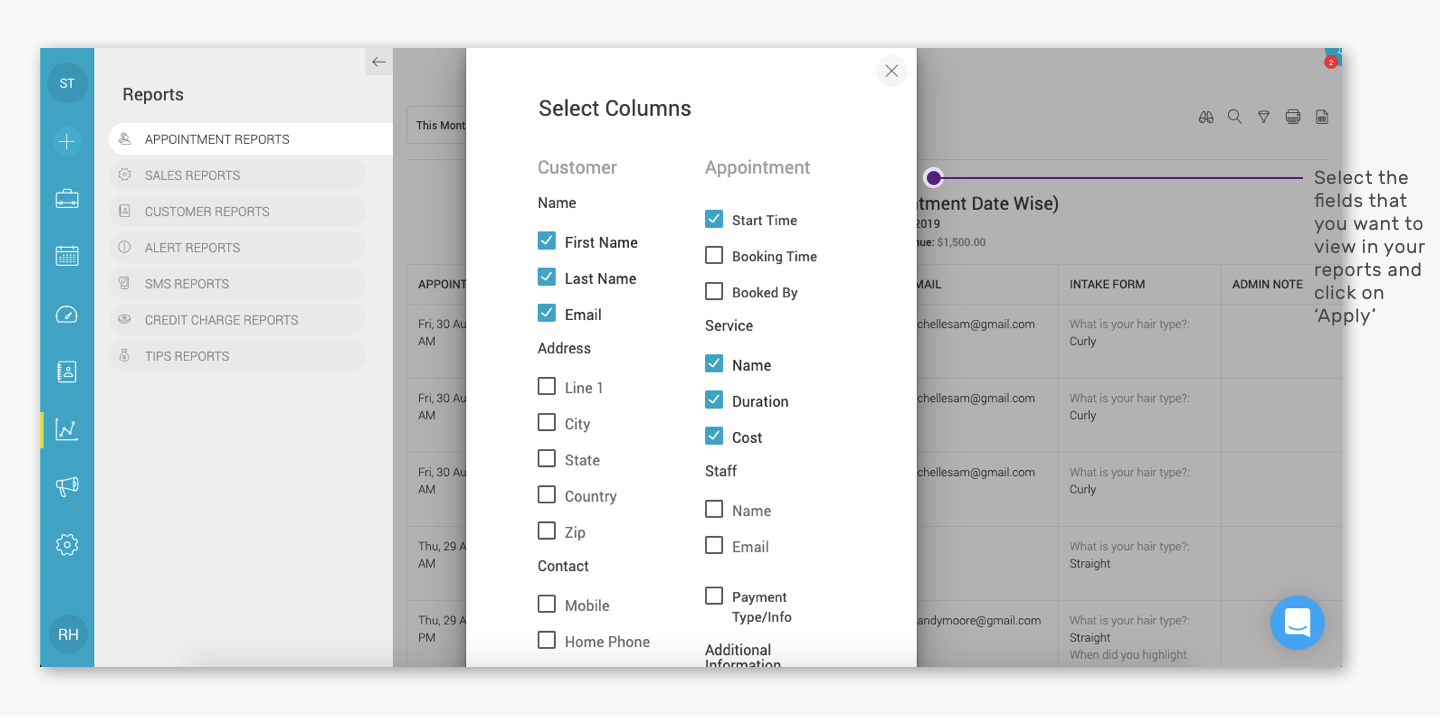Click the export file icon in the report toolbar
The image size is (1440, 718).
[x=1322, y=117]
